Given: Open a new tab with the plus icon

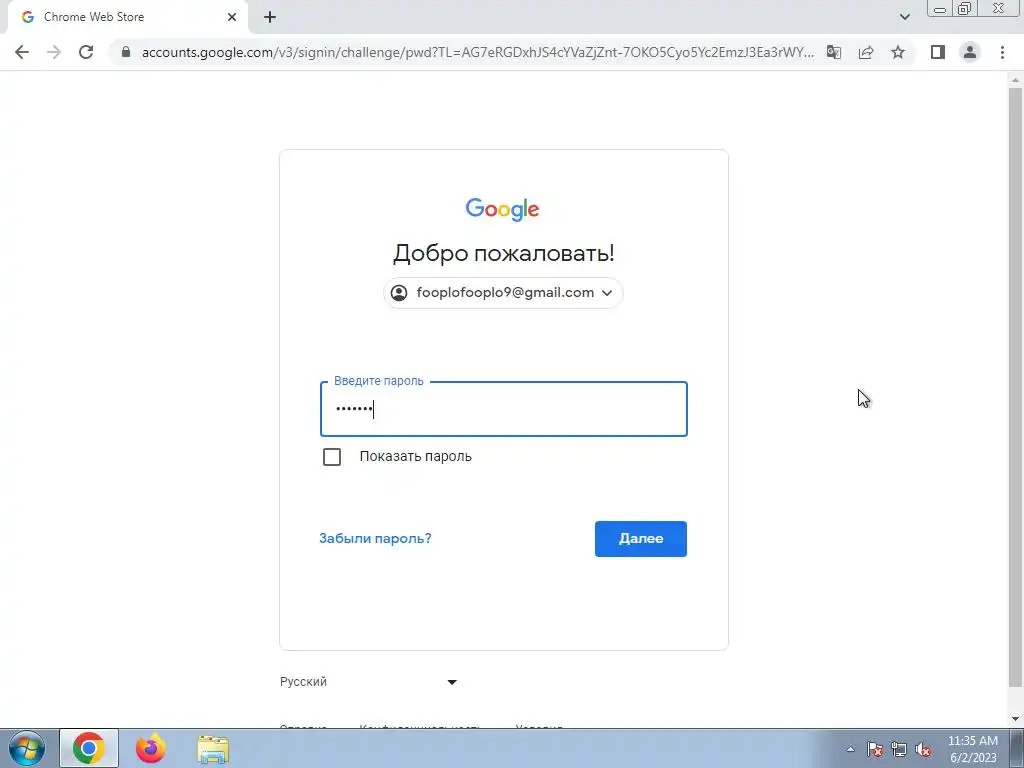Looking at the screenshot, I should 270,17.
